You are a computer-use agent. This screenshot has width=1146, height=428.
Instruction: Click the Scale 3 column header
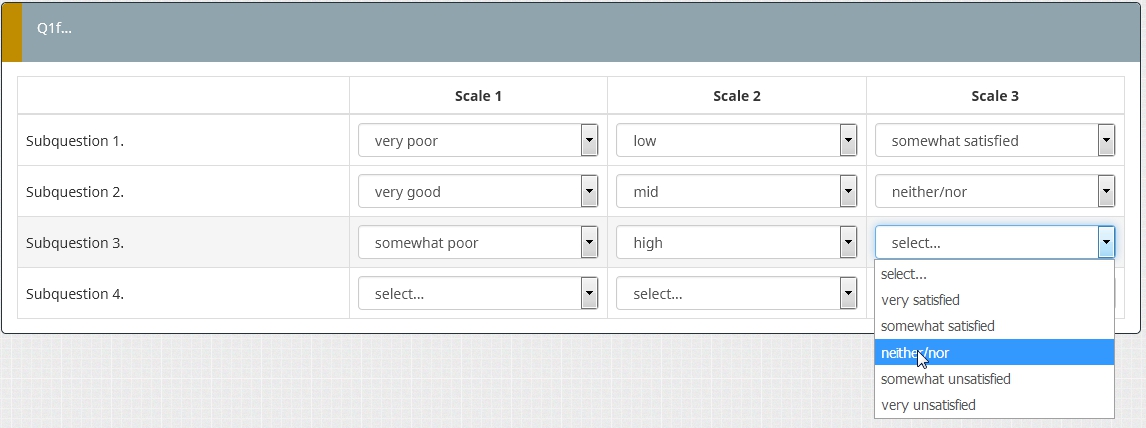coord(994,96)
